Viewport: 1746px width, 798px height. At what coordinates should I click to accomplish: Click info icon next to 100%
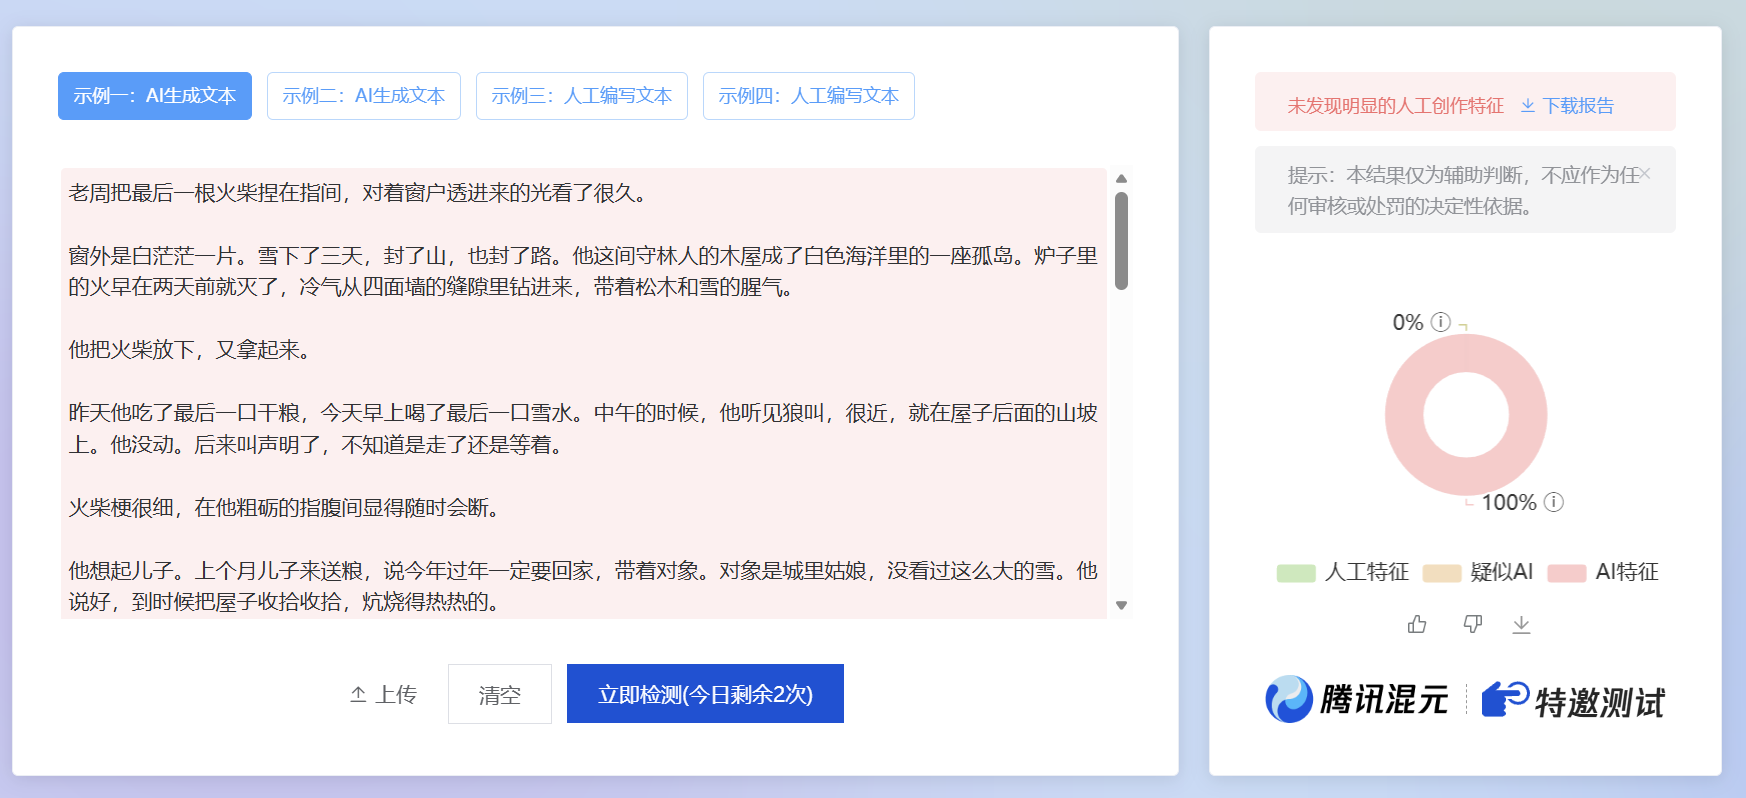[1554, 502]
